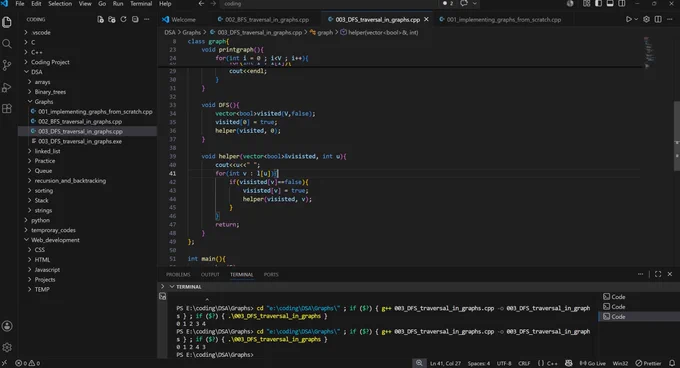The width and height of the screenshot is (680, 368).
Task: Maximize the terminal panel size
Action: 658,274
